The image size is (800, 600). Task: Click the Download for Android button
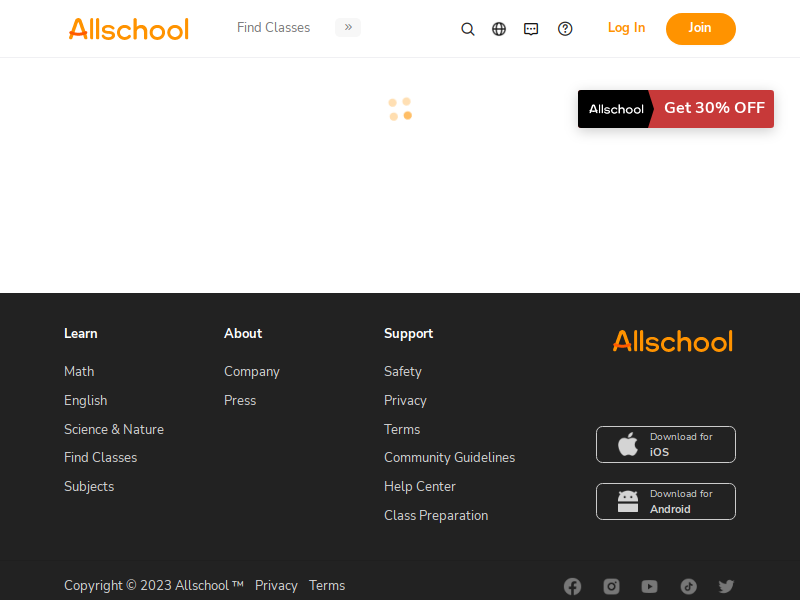click(x=666, y=502)
